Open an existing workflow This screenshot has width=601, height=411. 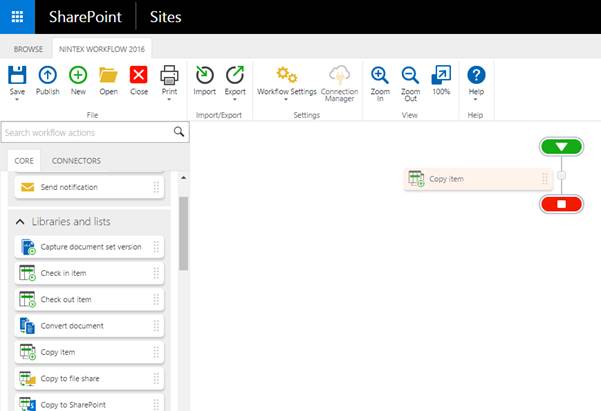pos(108,81)
